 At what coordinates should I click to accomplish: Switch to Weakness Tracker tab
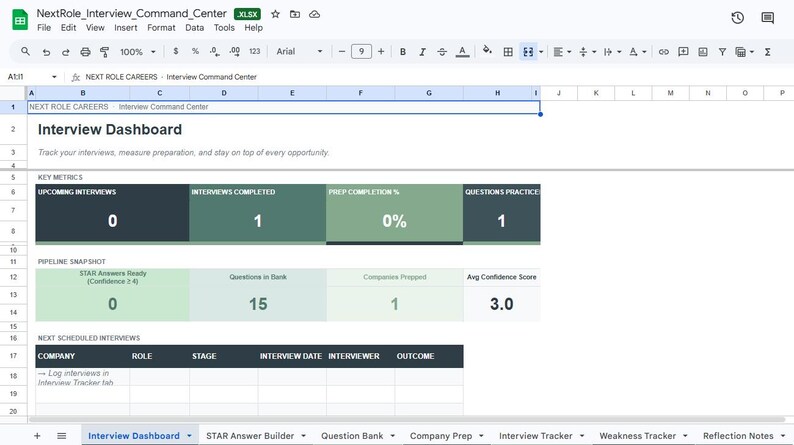point(638,436)
